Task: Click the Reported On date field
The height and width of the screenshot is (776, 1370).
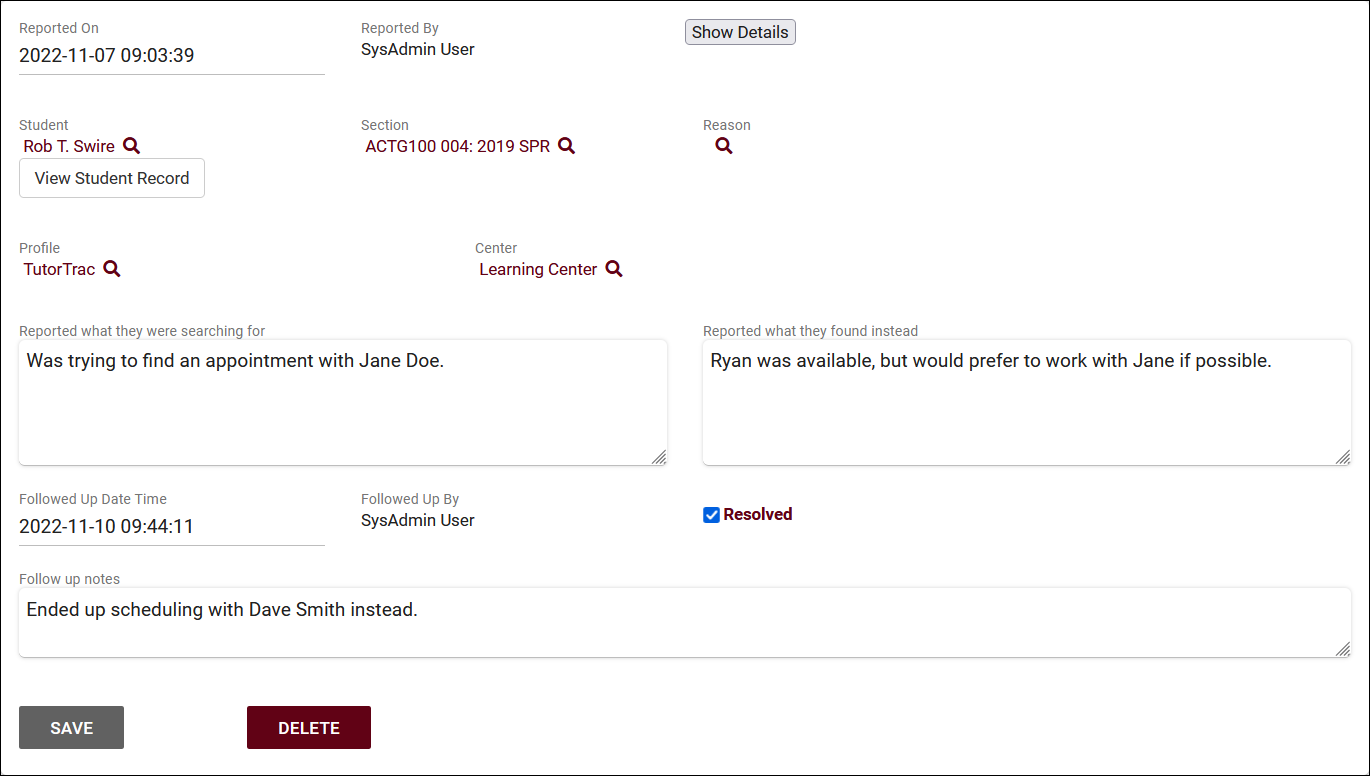Action: click(171, 56)
